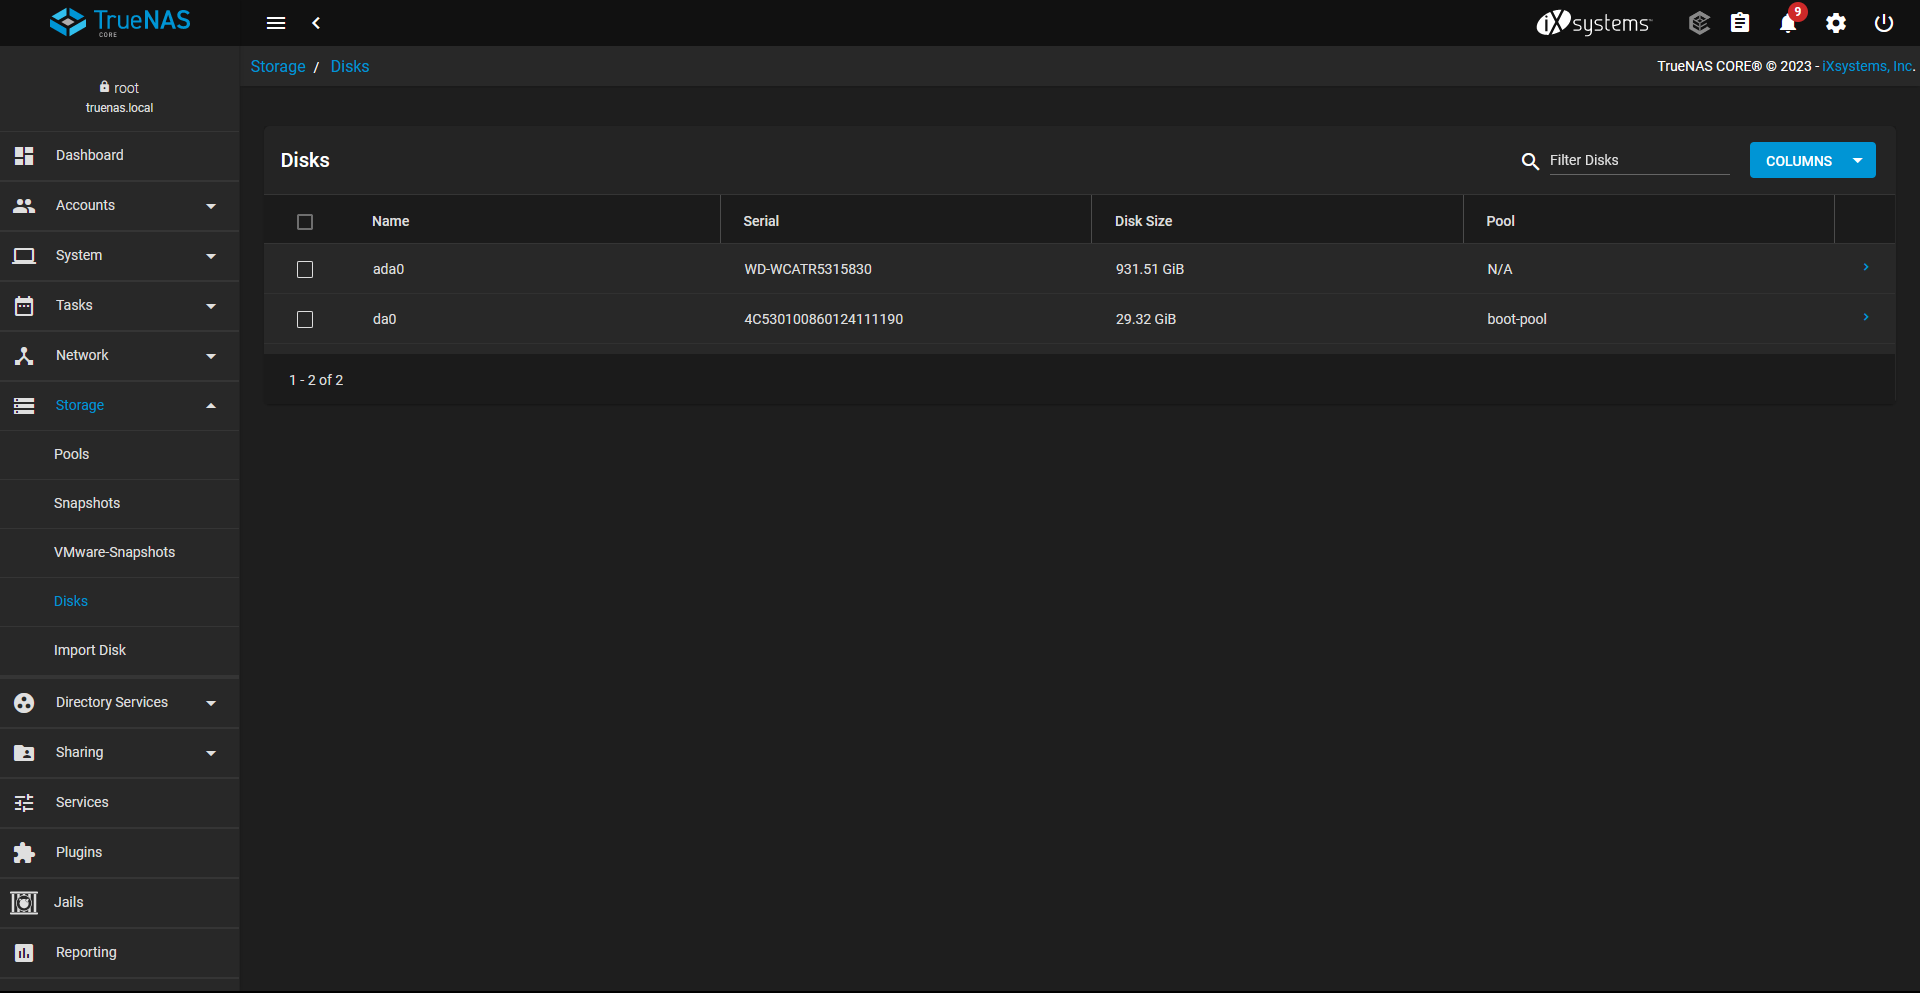1920x993 pixels.
Task: Click the Directory Services icon
Action: pos(24,702)
